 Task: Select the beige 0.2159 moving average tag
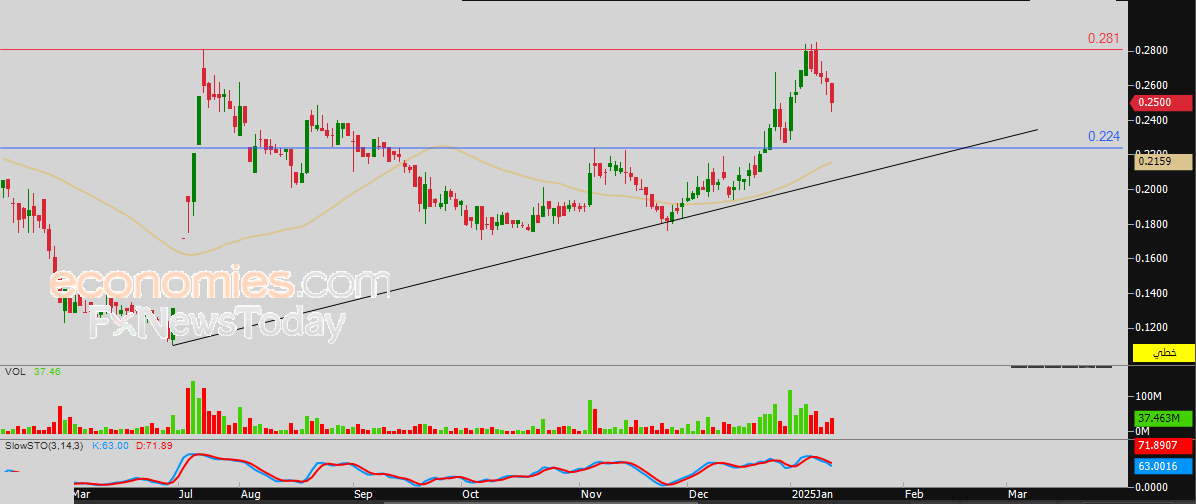coord(1161,161)
